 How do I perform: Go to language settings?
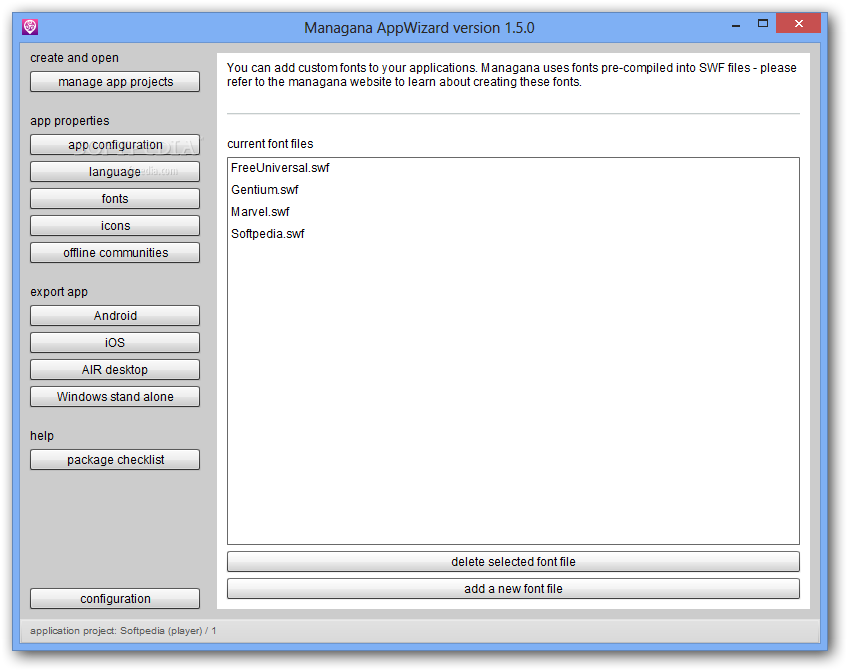pos(115,172)
